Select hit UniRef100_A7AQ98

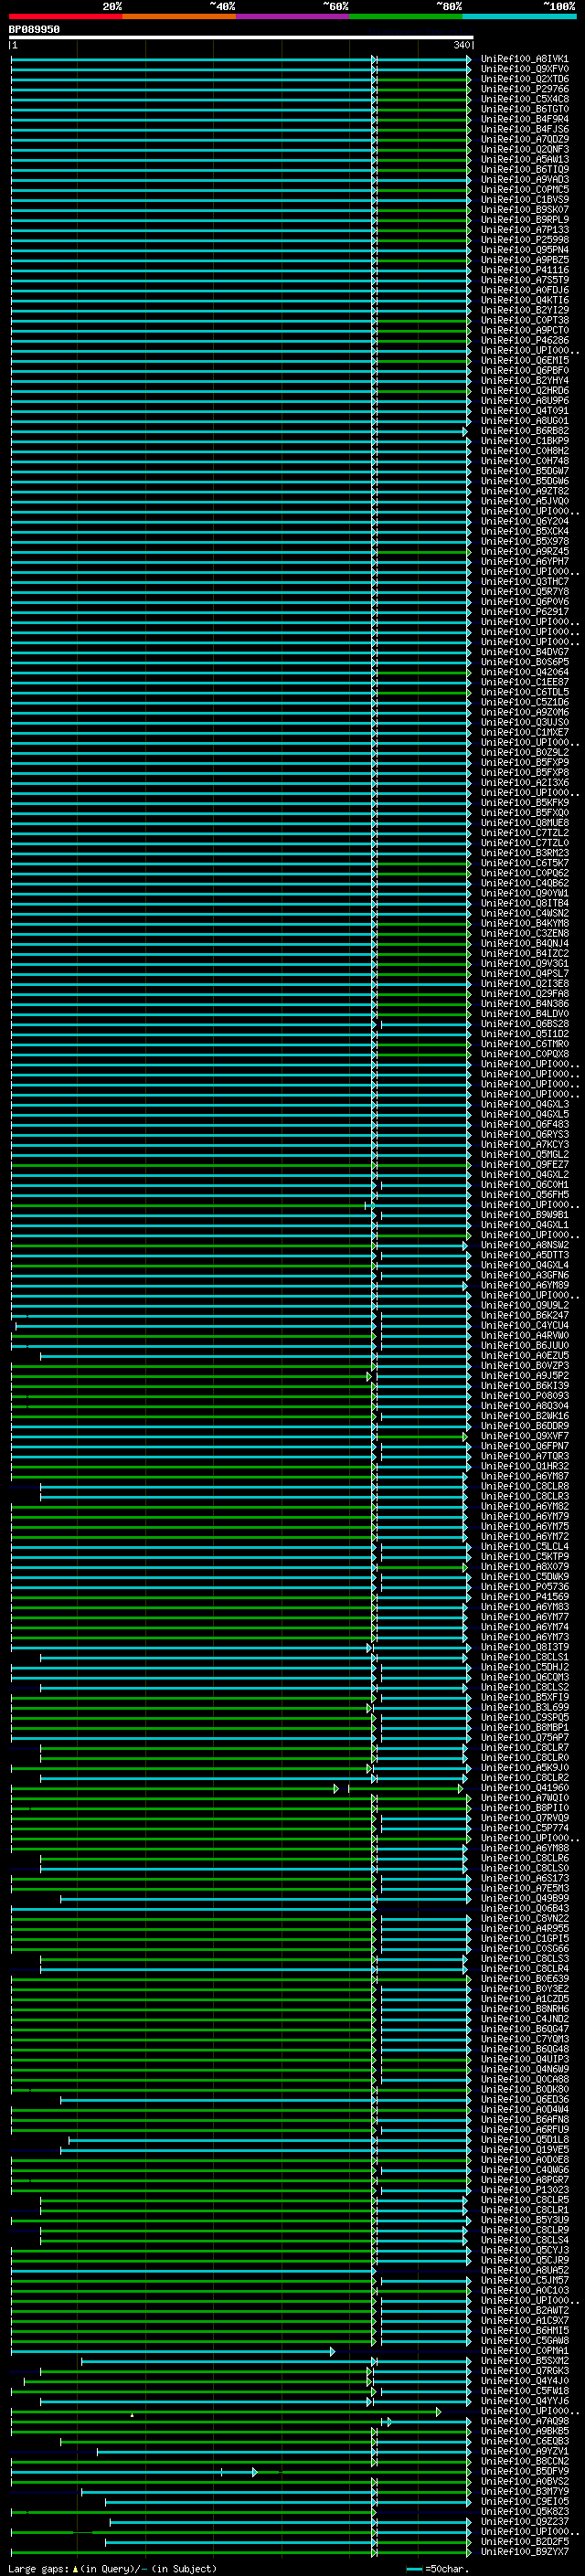point(525,2421)
